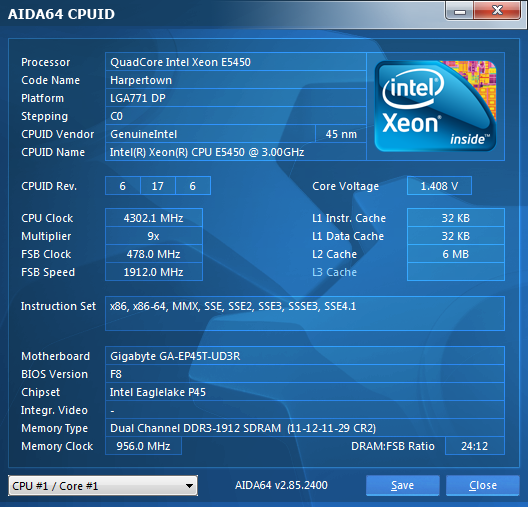Click the CPU Clock 4302.1 MHz value
The image size is (528, 507).
click(154, 218)
